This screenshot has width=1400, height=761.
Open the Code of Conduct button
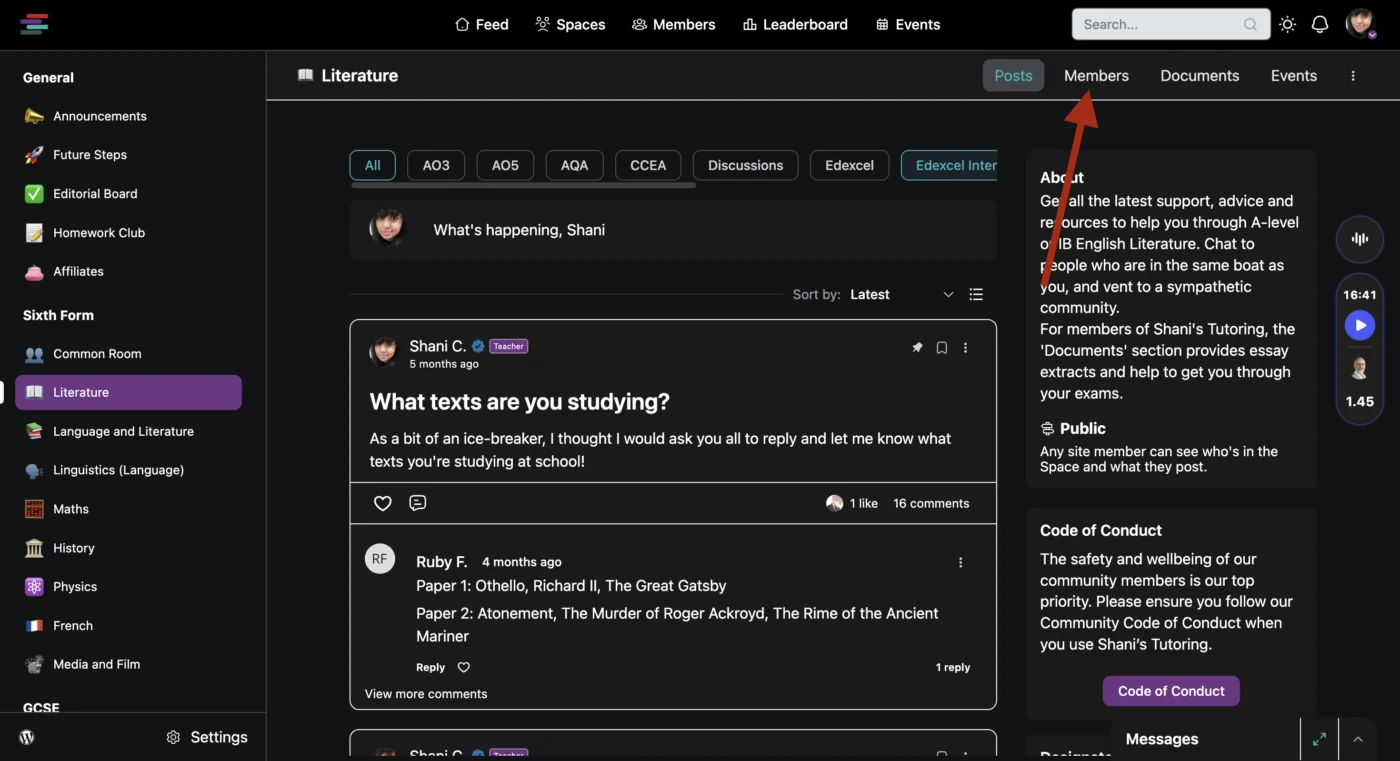pyautogui.click(x=1171, y=691)
